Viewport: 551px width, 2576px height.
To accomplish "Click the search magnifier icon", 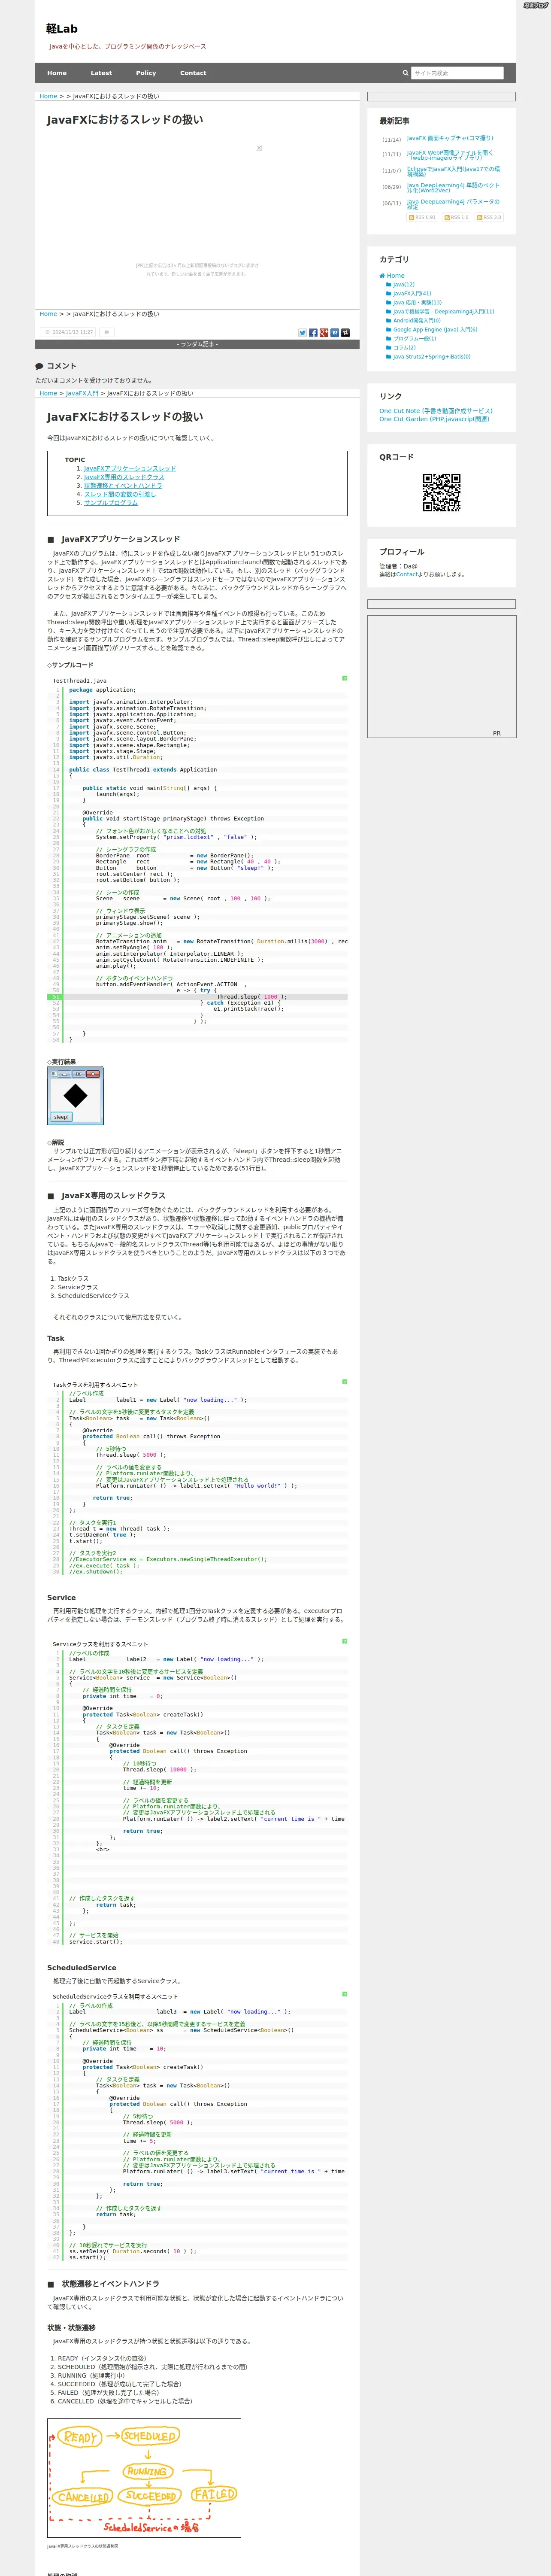I will coord(405,73).
